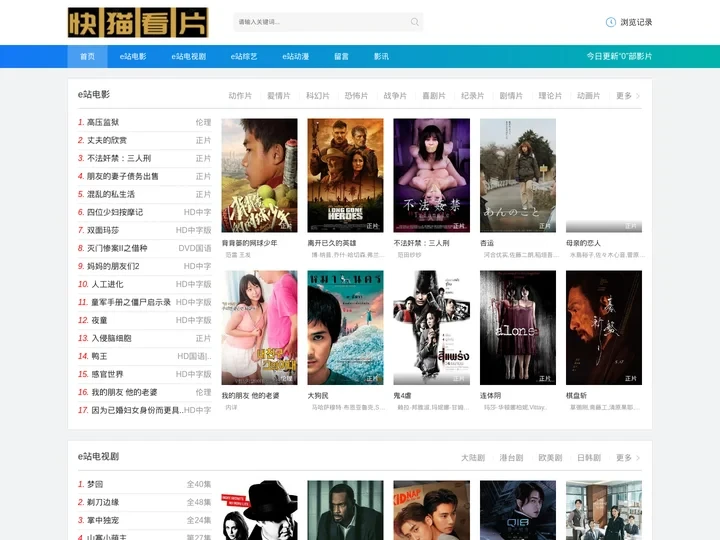Click the browsing history clock icon
This screenshot has height=540, width=720.
pyautogui.click(x=610, y=22)
